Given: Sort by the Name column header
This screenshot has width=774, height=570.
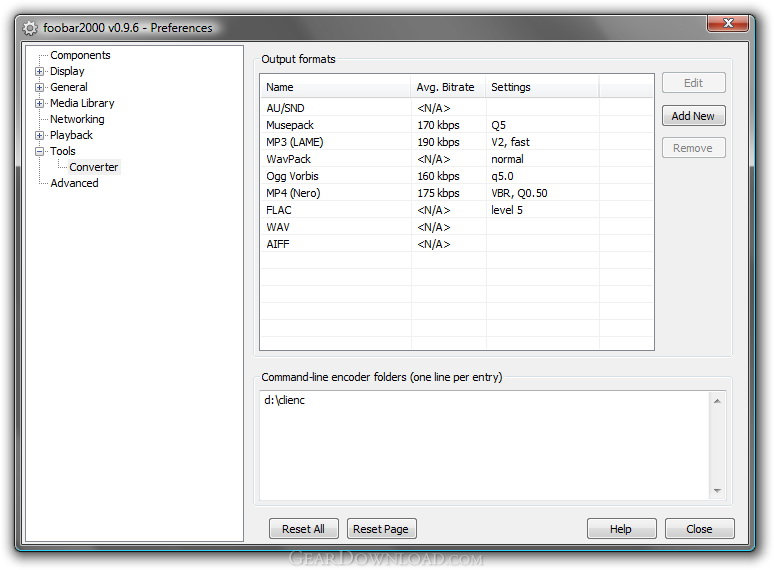Looking at the screenshot, I should point(336,87).
